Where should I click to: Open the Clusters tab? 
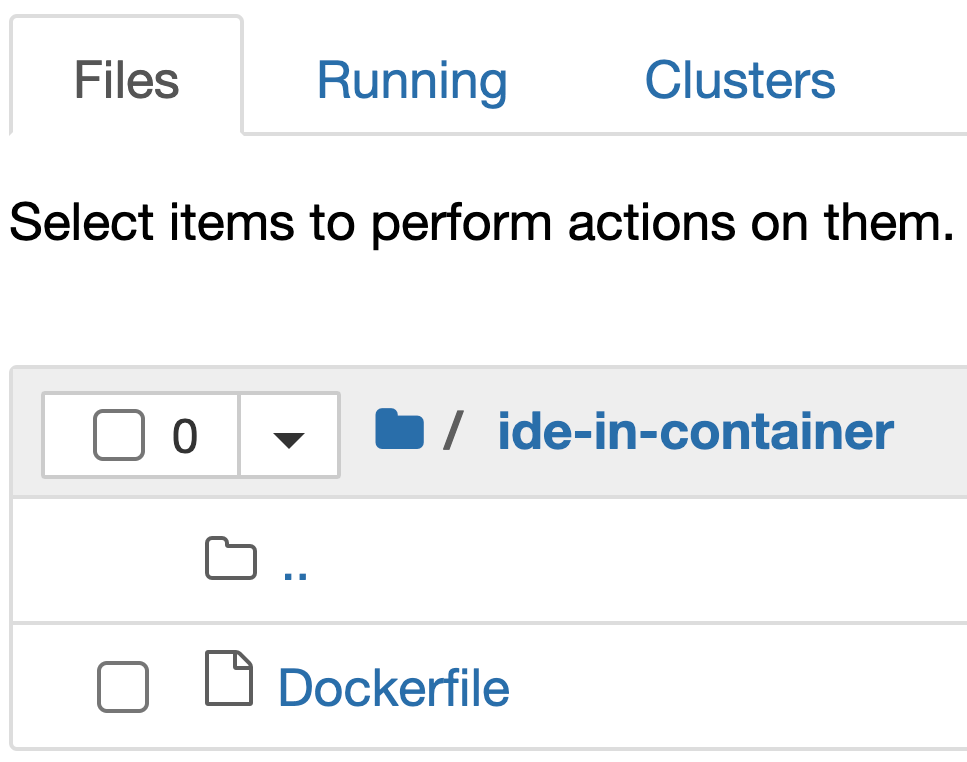tap(740, 81)
